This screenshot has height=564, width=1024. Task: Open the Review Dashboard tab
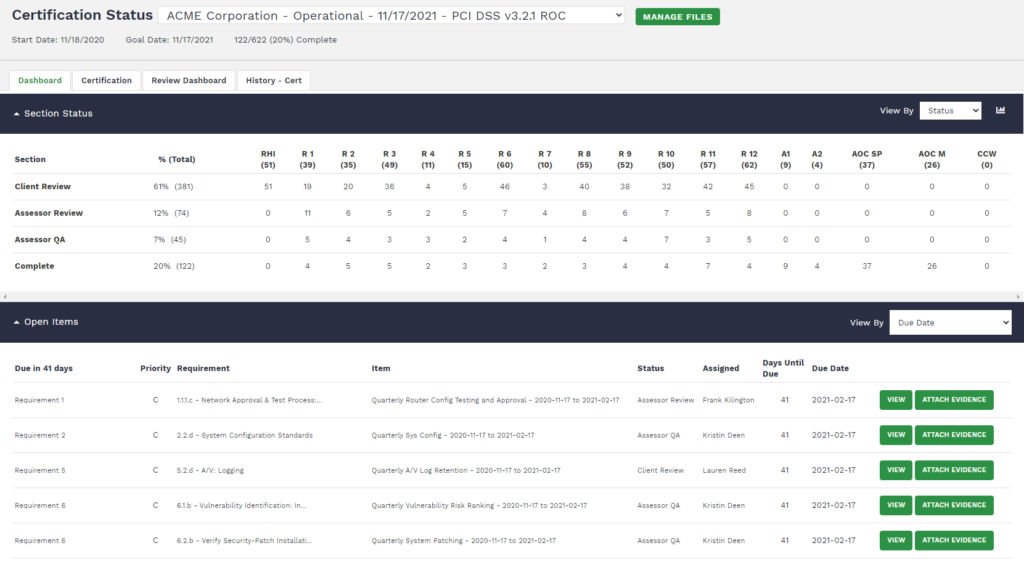pyautogui.click(x=189, y=80)
